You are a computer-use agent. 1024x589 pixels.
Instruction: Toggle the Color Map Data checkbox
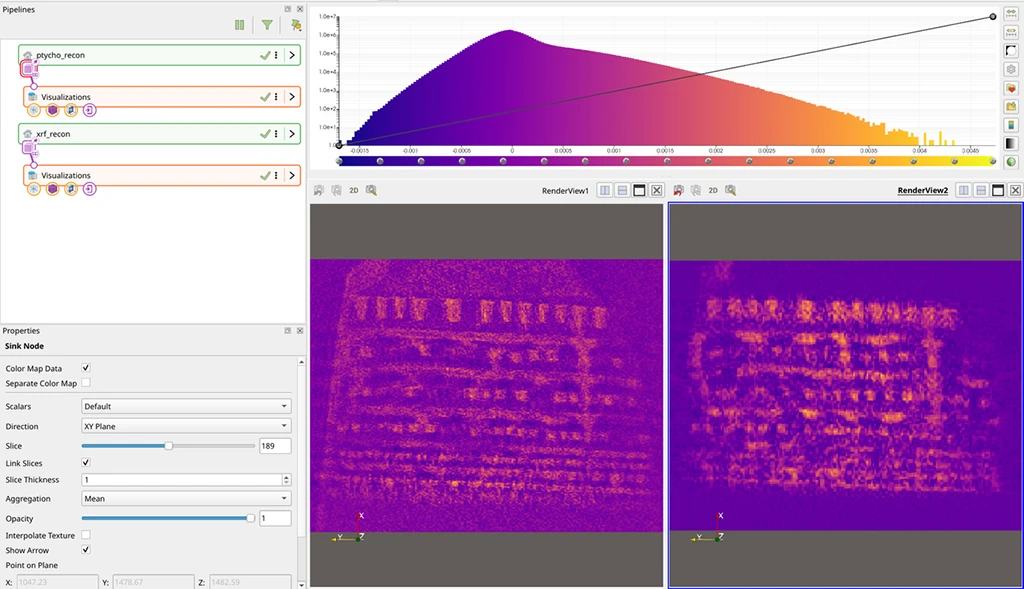pos(86,368)
